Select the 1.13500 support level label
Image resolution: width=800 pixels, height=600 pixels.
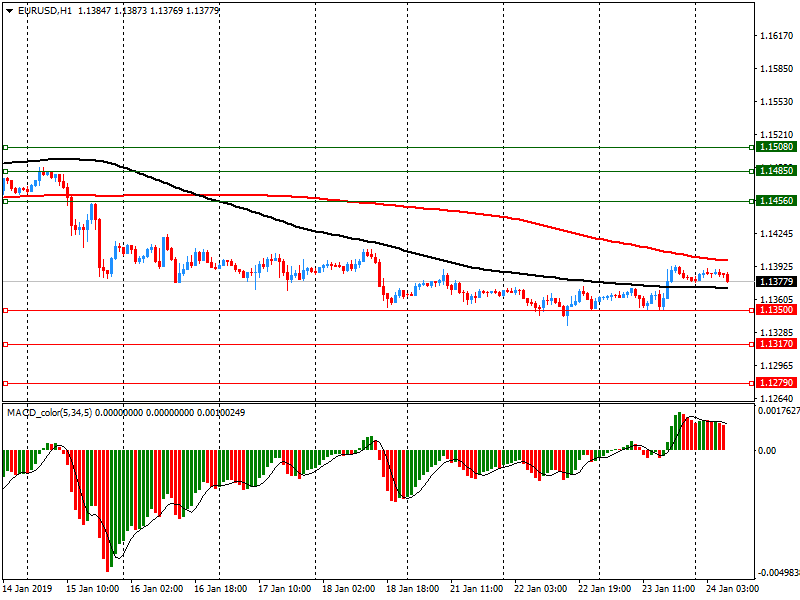[x=776, y=310]
